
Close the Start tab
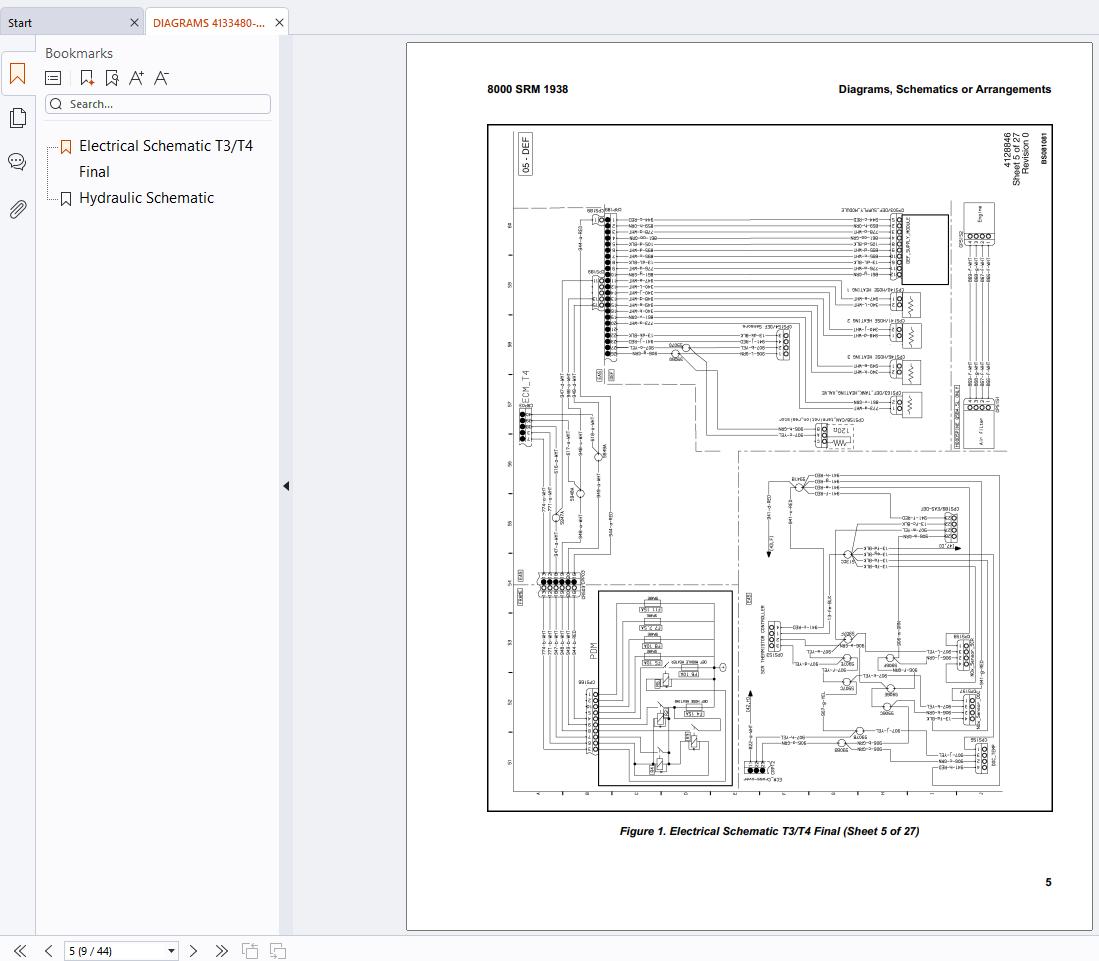(134, 23)
